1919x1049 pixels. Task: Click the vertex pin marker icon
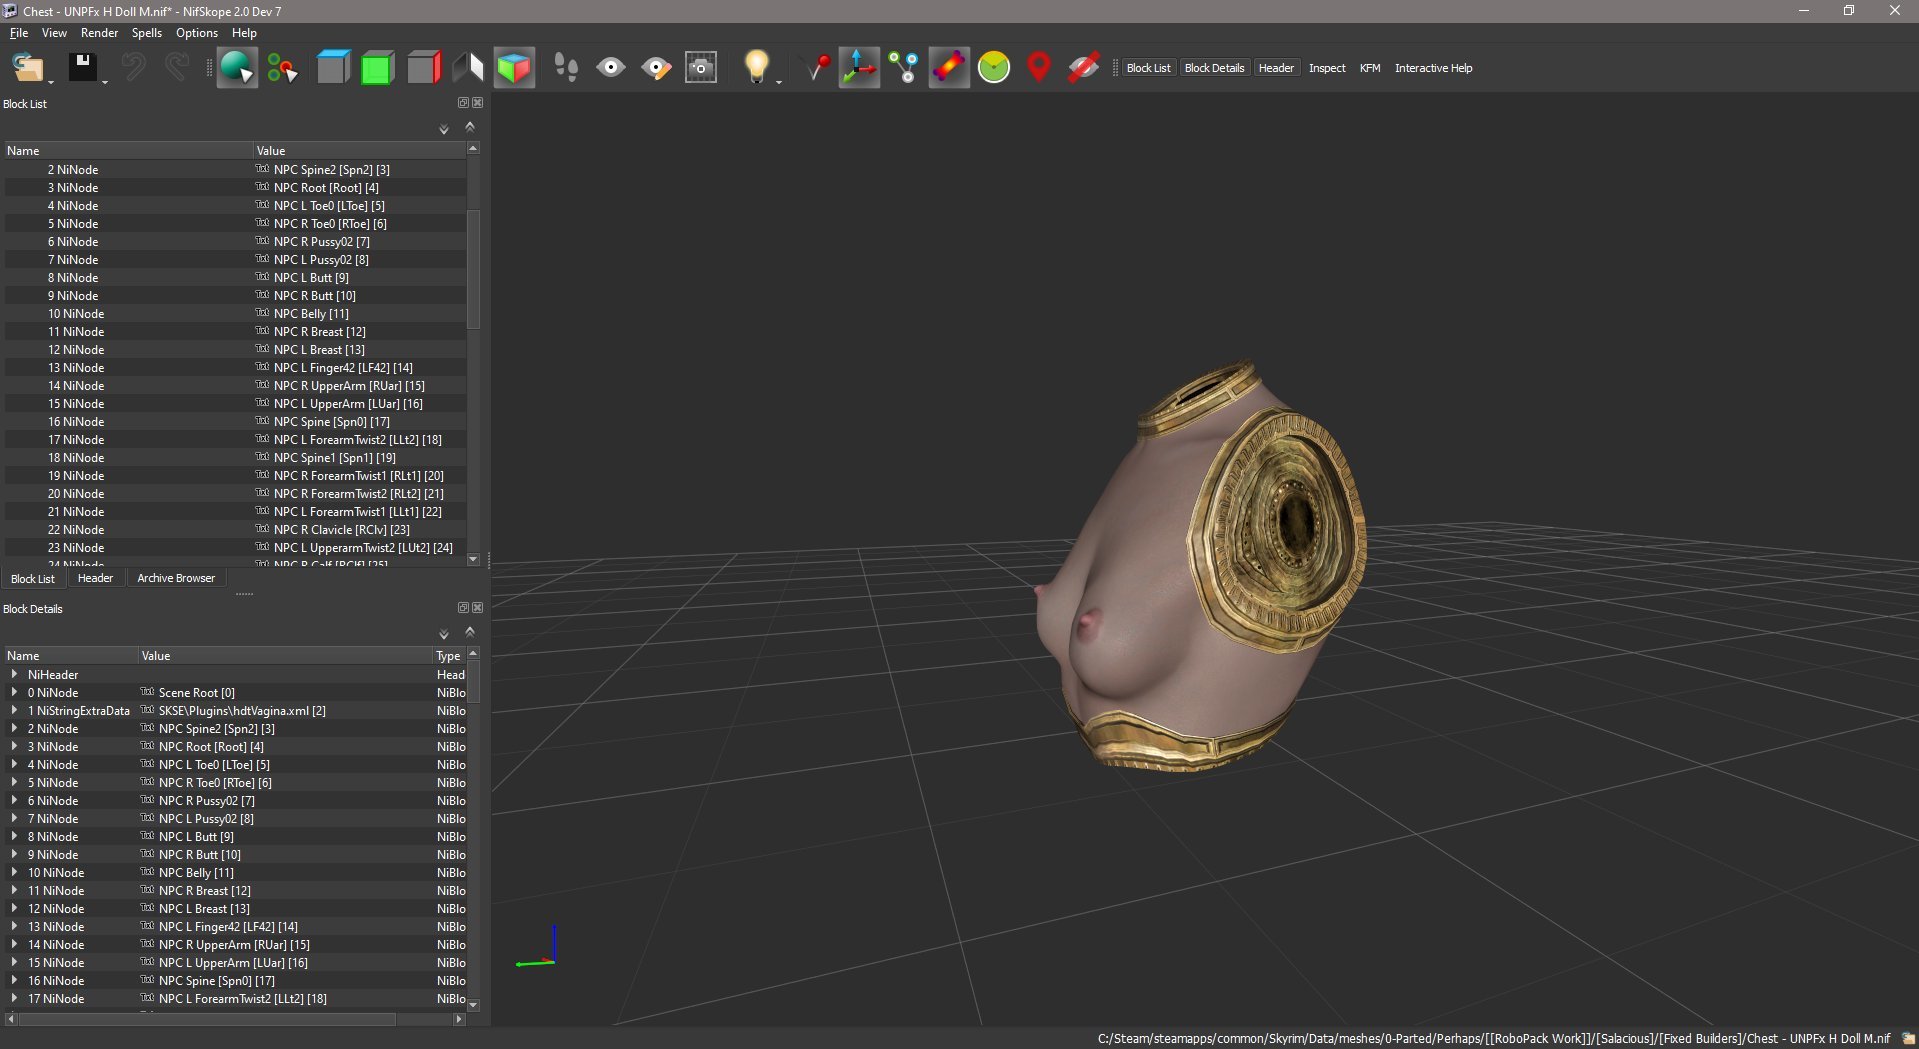pyautogui.click(x=818, y=68)
